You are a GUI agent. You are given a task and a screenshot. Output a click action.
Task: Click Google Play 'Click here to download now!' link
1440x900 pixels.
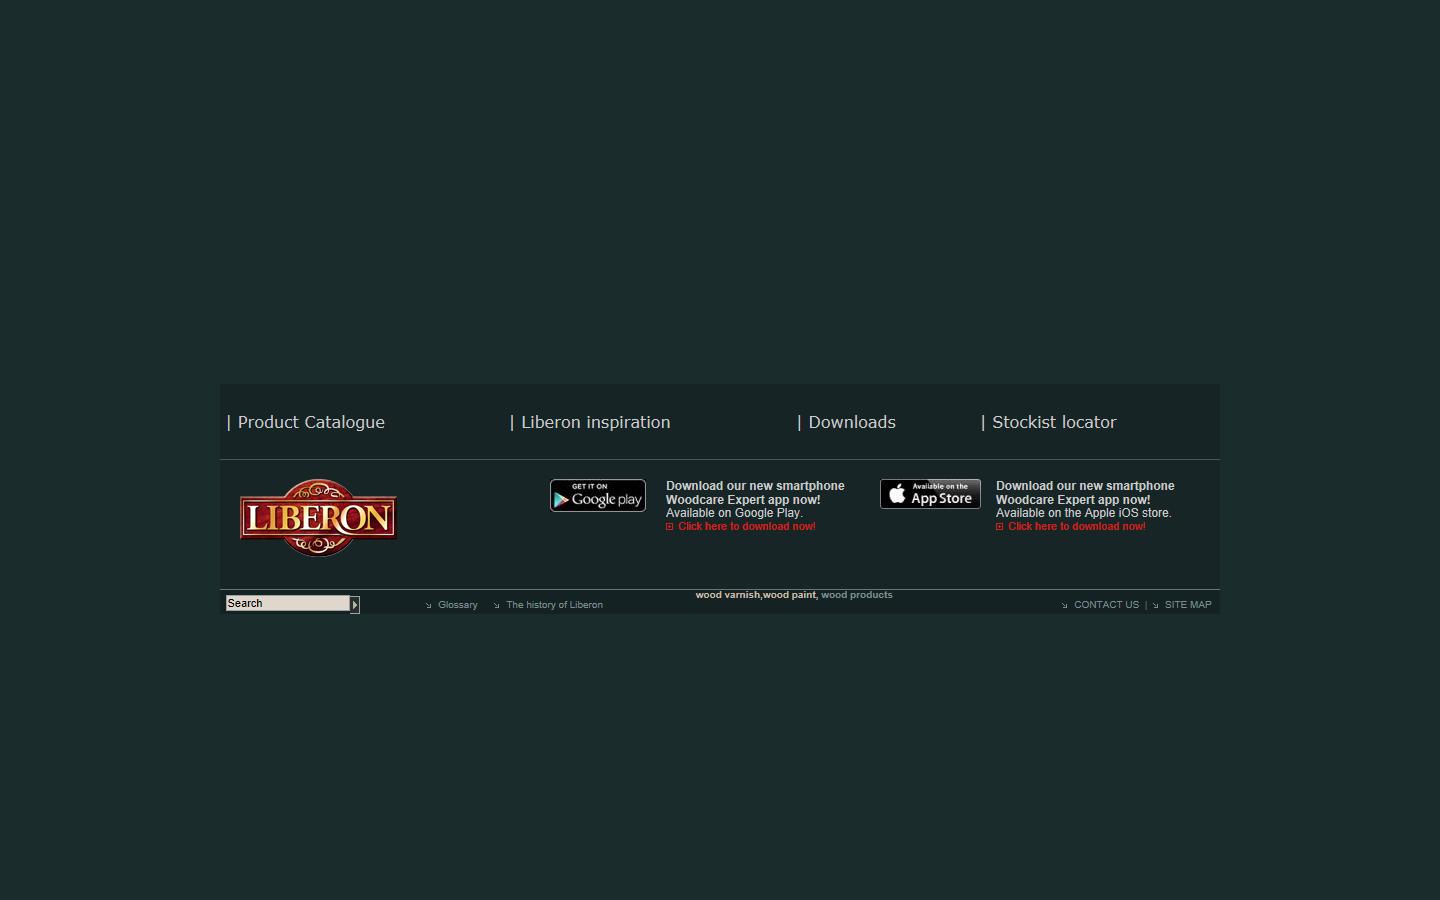coord(746,527)
